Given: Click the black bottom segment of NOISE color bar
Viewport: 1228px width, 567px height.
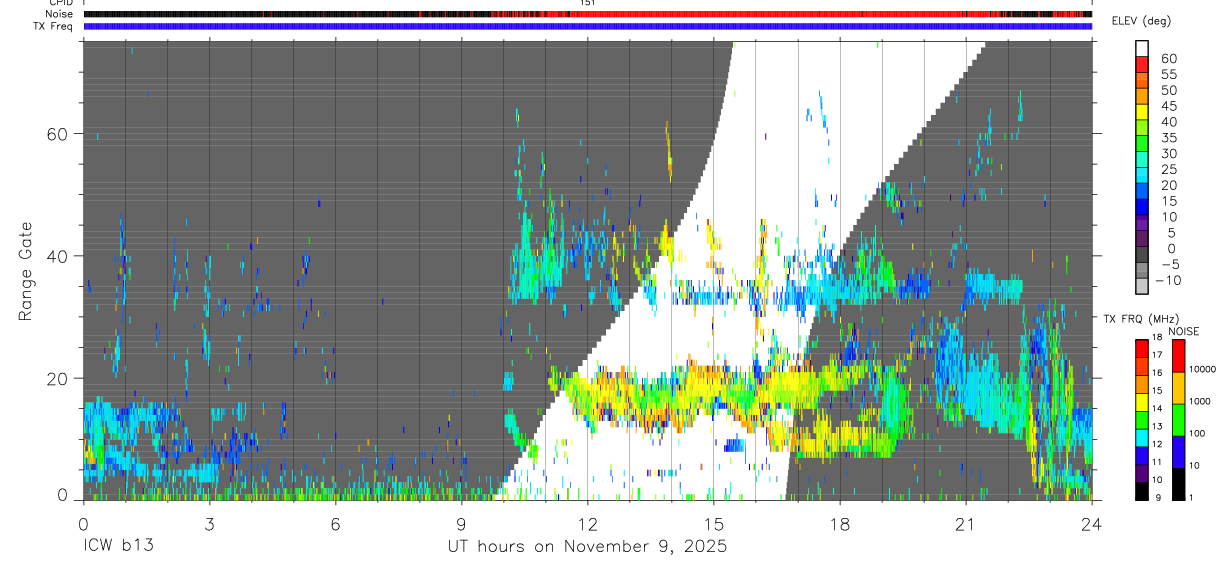Looking at the screenshot, I should [x=1178, y=484].
